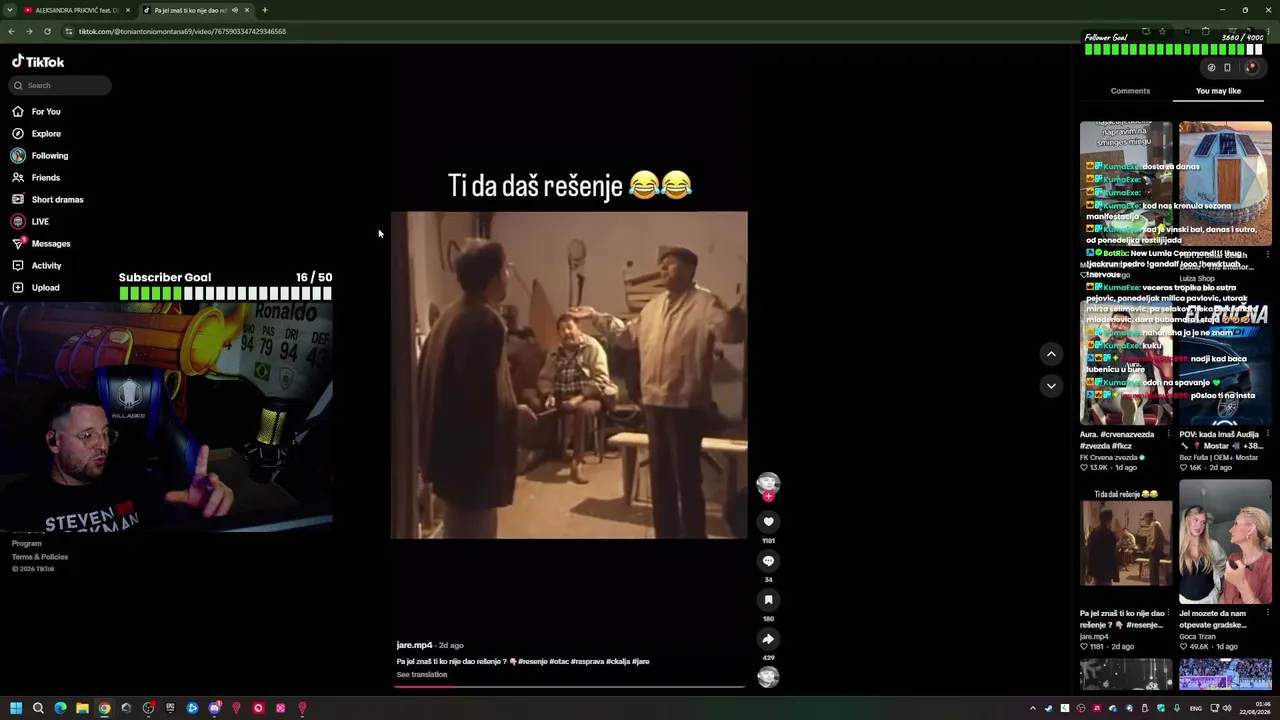This screenshot has height=720, width=1280.
Task: Bookmark this page with the star icon
Action: (1163, 31)
